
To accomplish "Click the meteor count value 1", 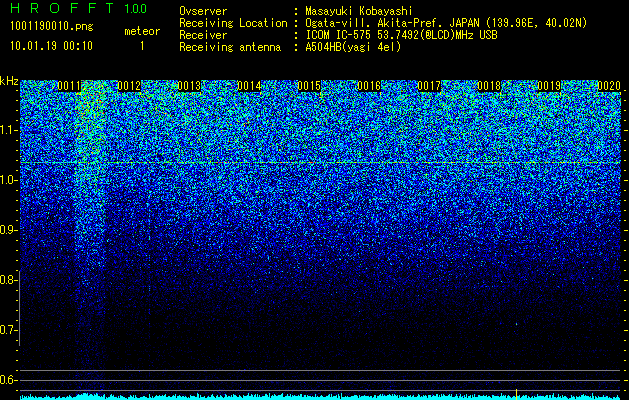I will coord(142,46).
